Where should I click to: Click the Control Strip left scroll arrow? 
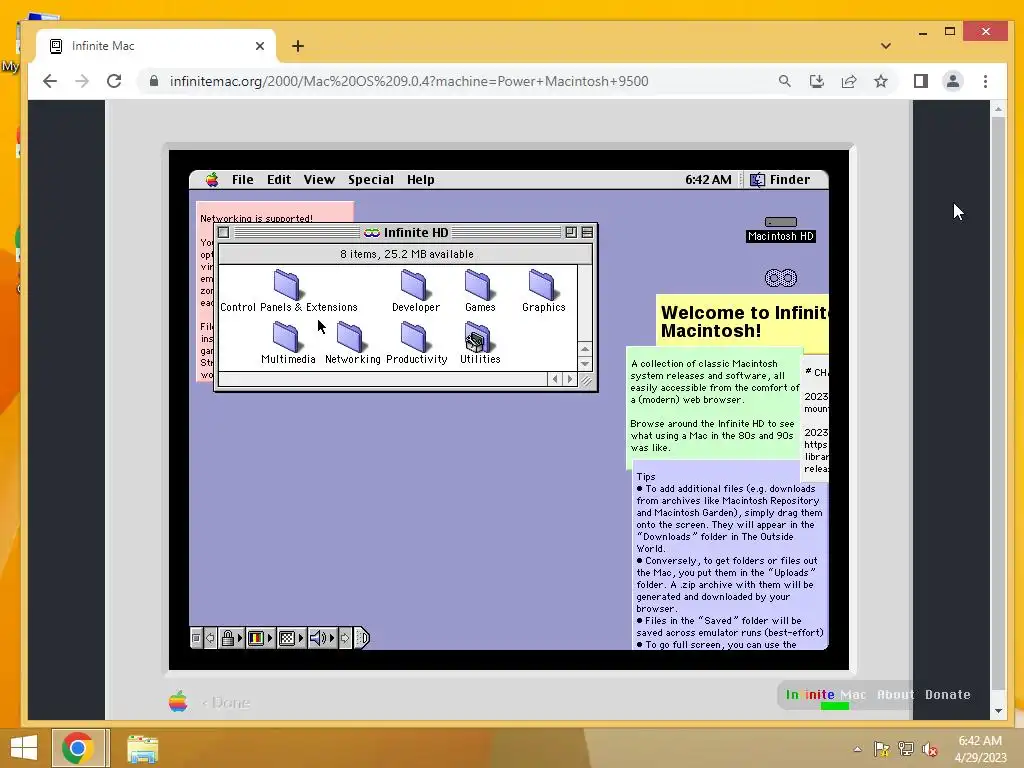pyautogui.click(x=210, y=637)
